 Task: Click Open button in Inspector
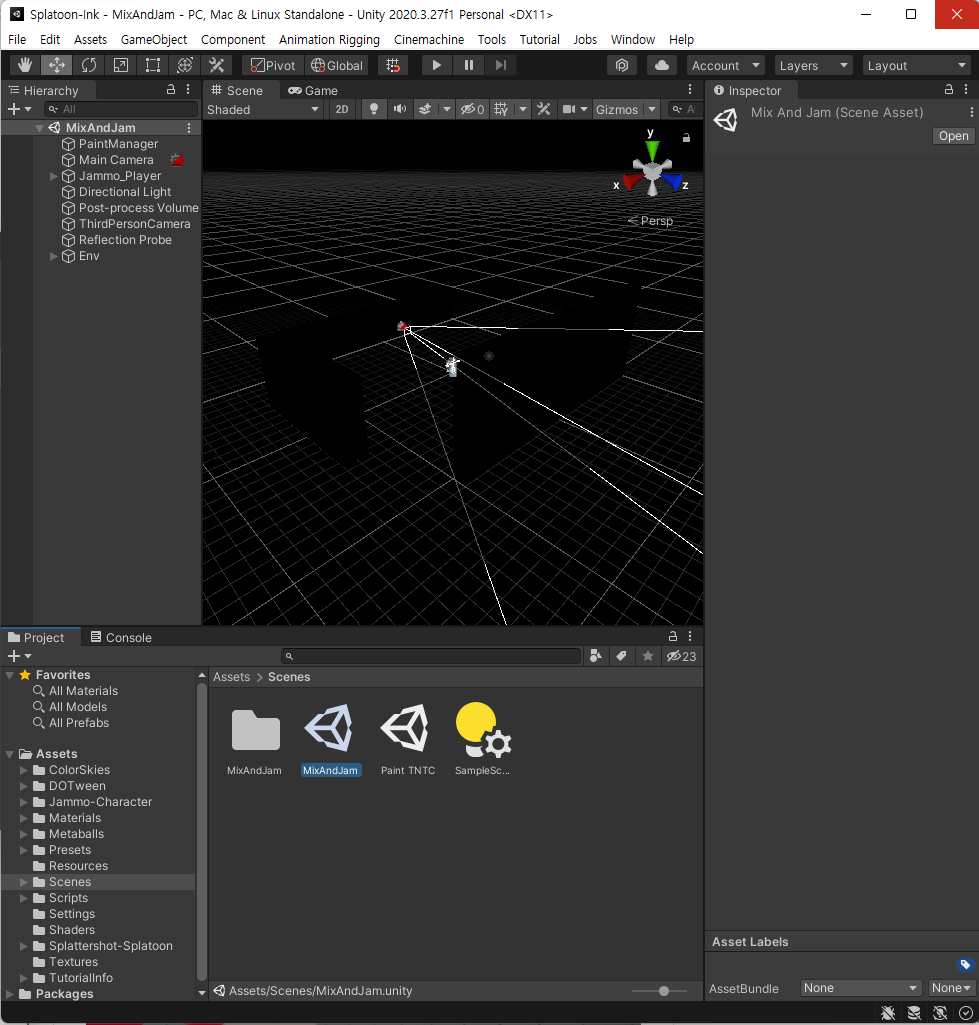(954, 136)
